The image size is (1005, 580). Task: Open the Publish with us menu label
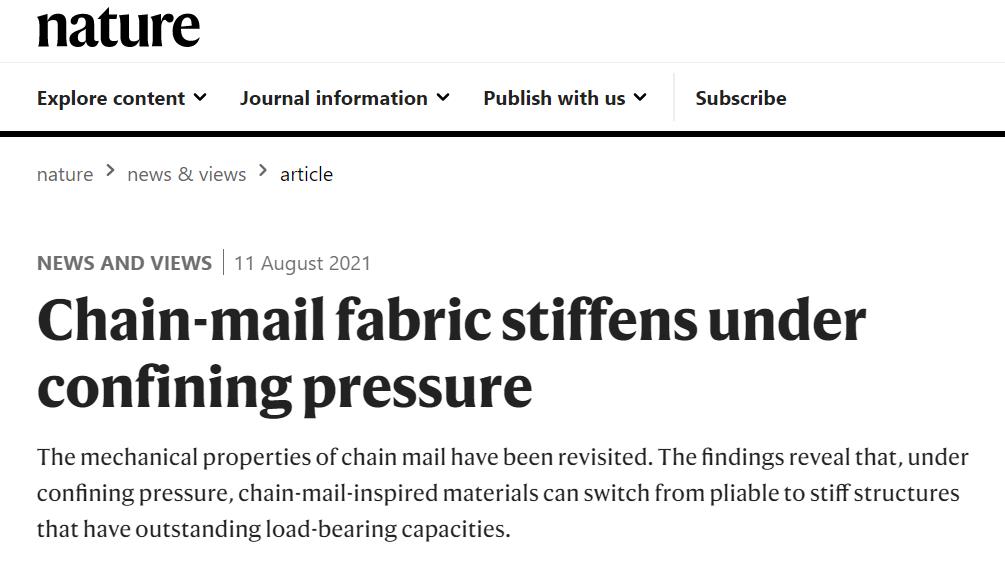(554, 98)
